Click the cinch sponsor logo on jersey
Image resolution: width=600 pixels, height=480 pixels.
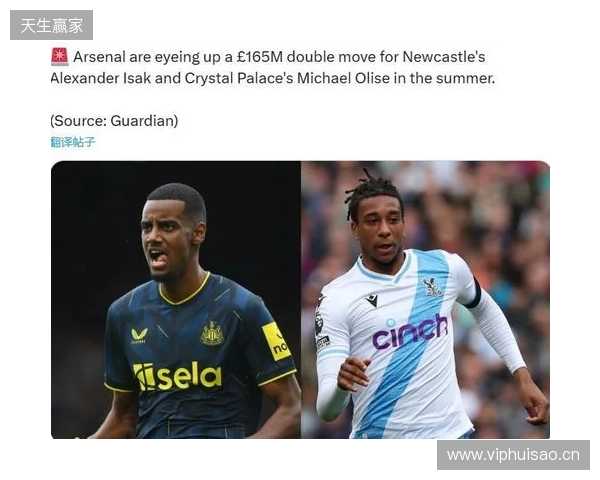point(410,332)
